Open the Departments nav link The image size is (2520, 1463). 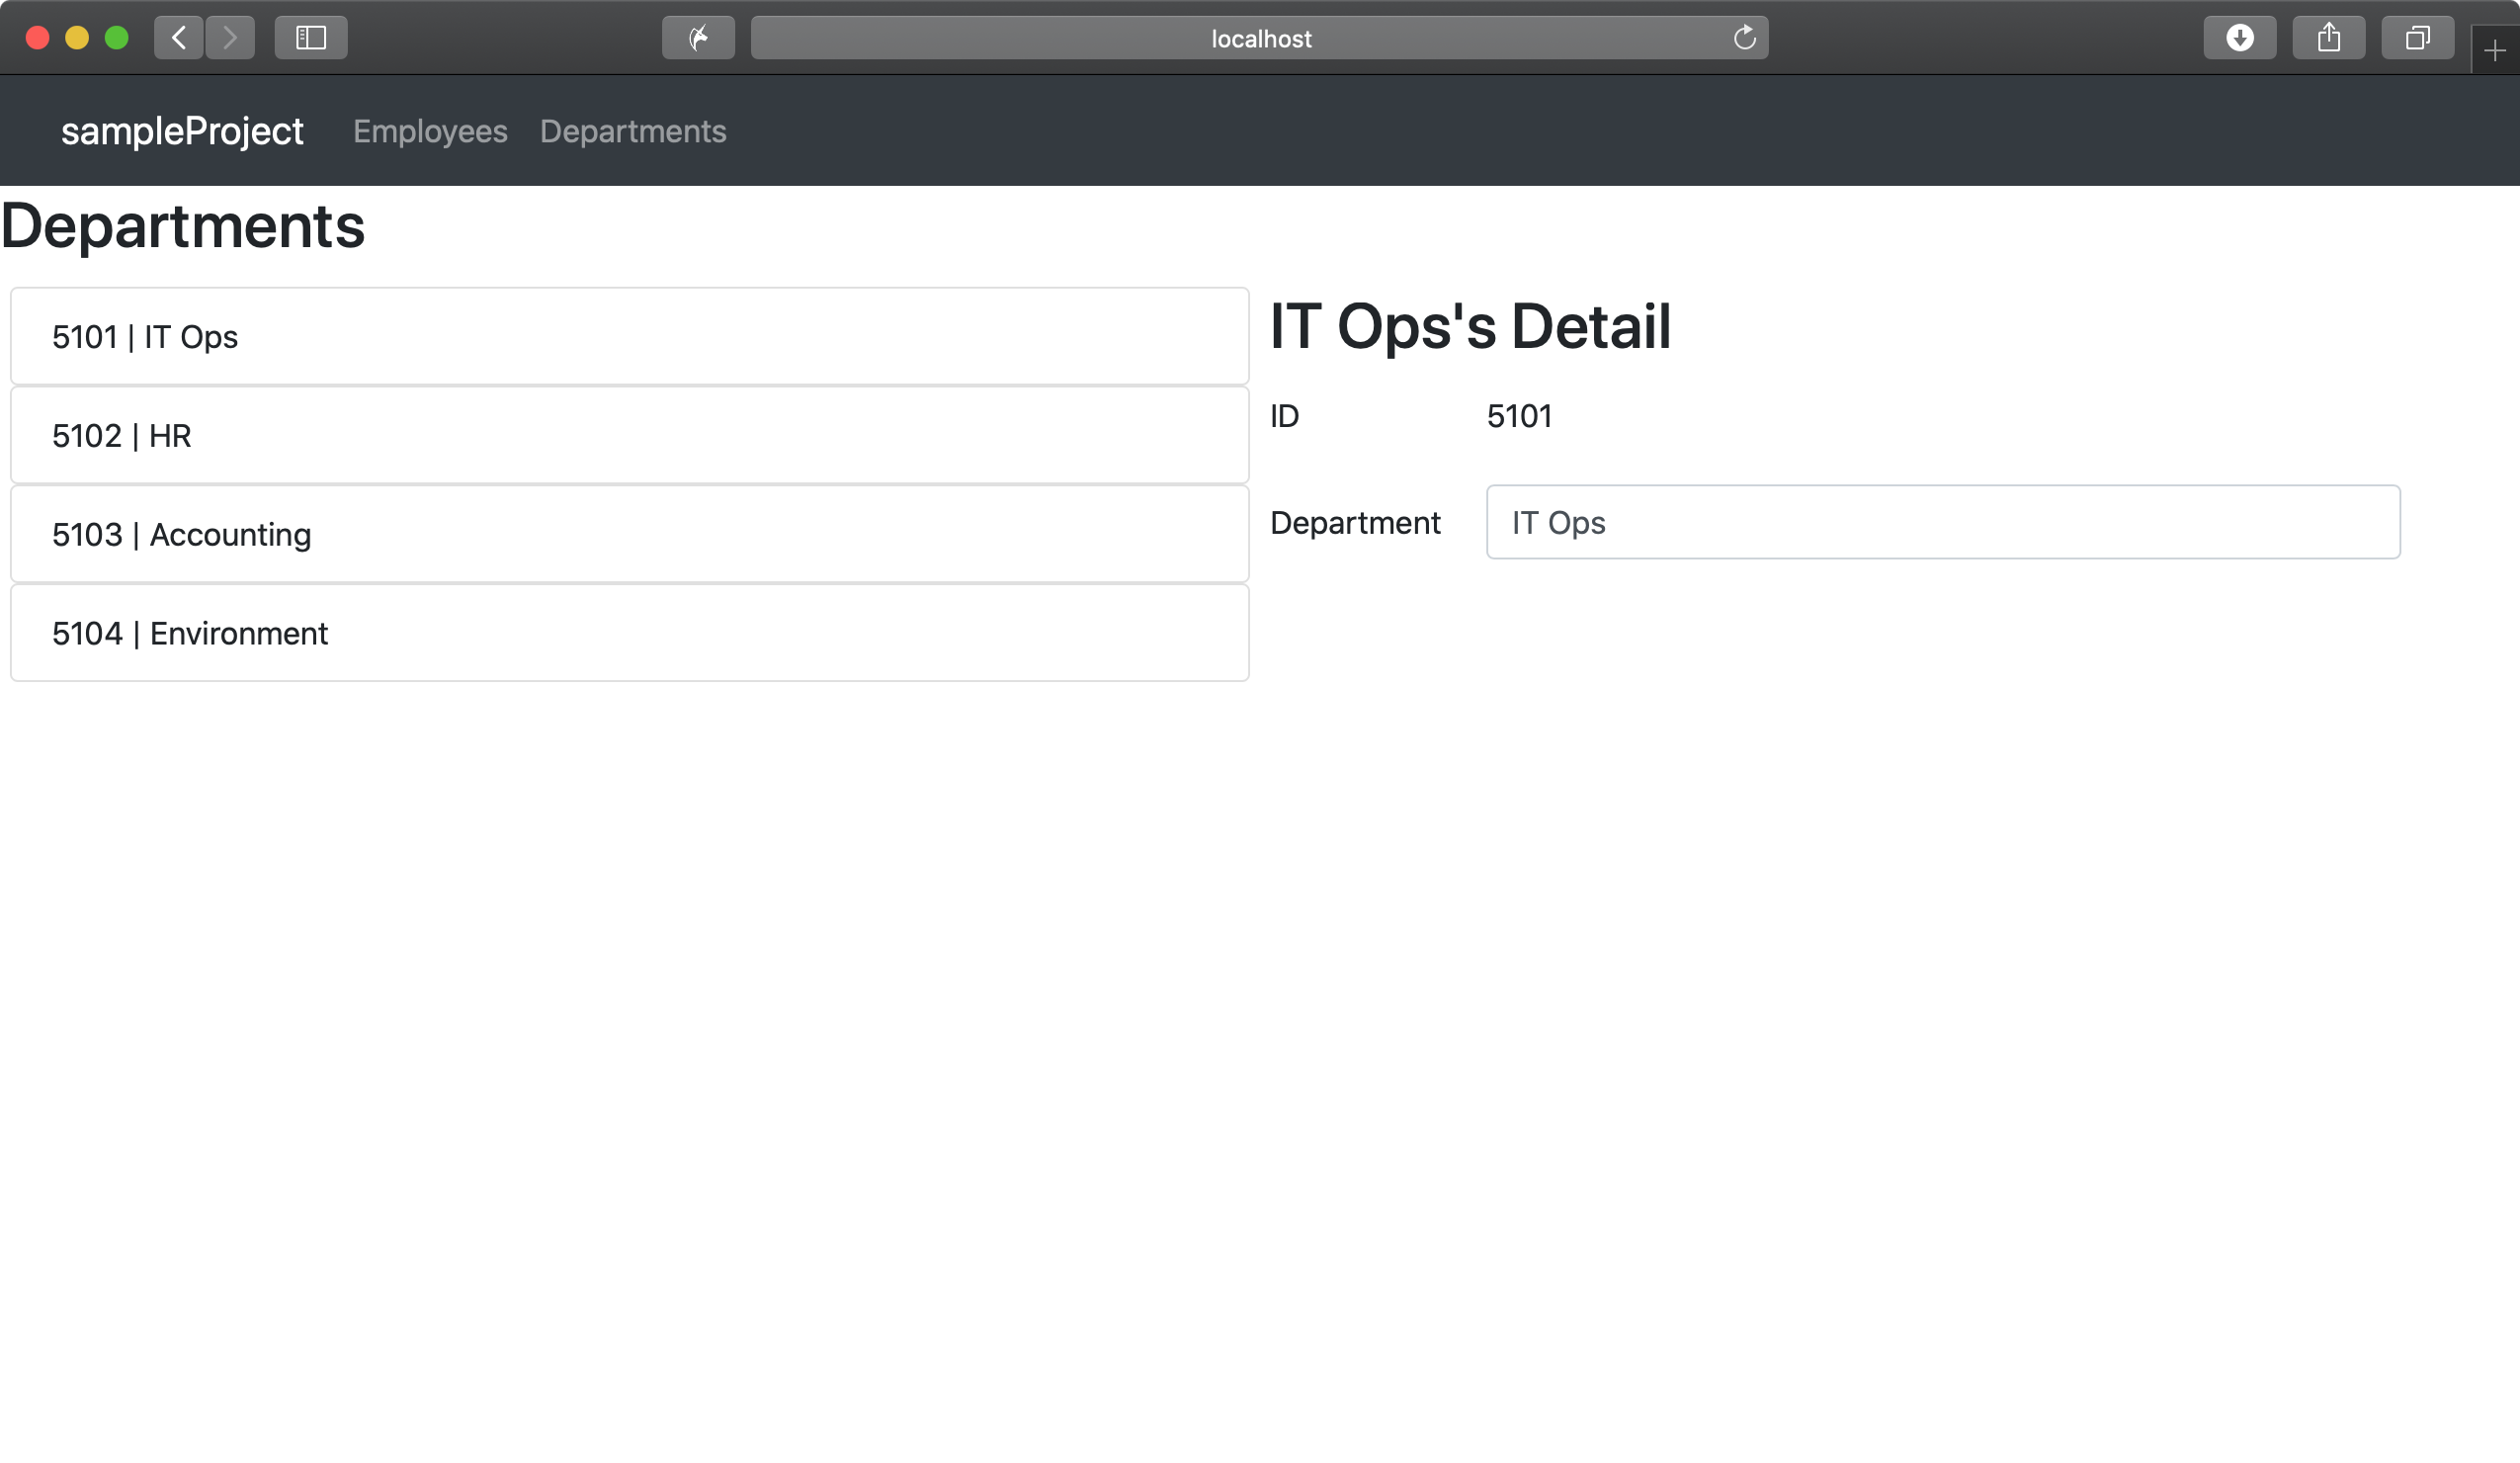pyautogui.click(x=633, y=131)
